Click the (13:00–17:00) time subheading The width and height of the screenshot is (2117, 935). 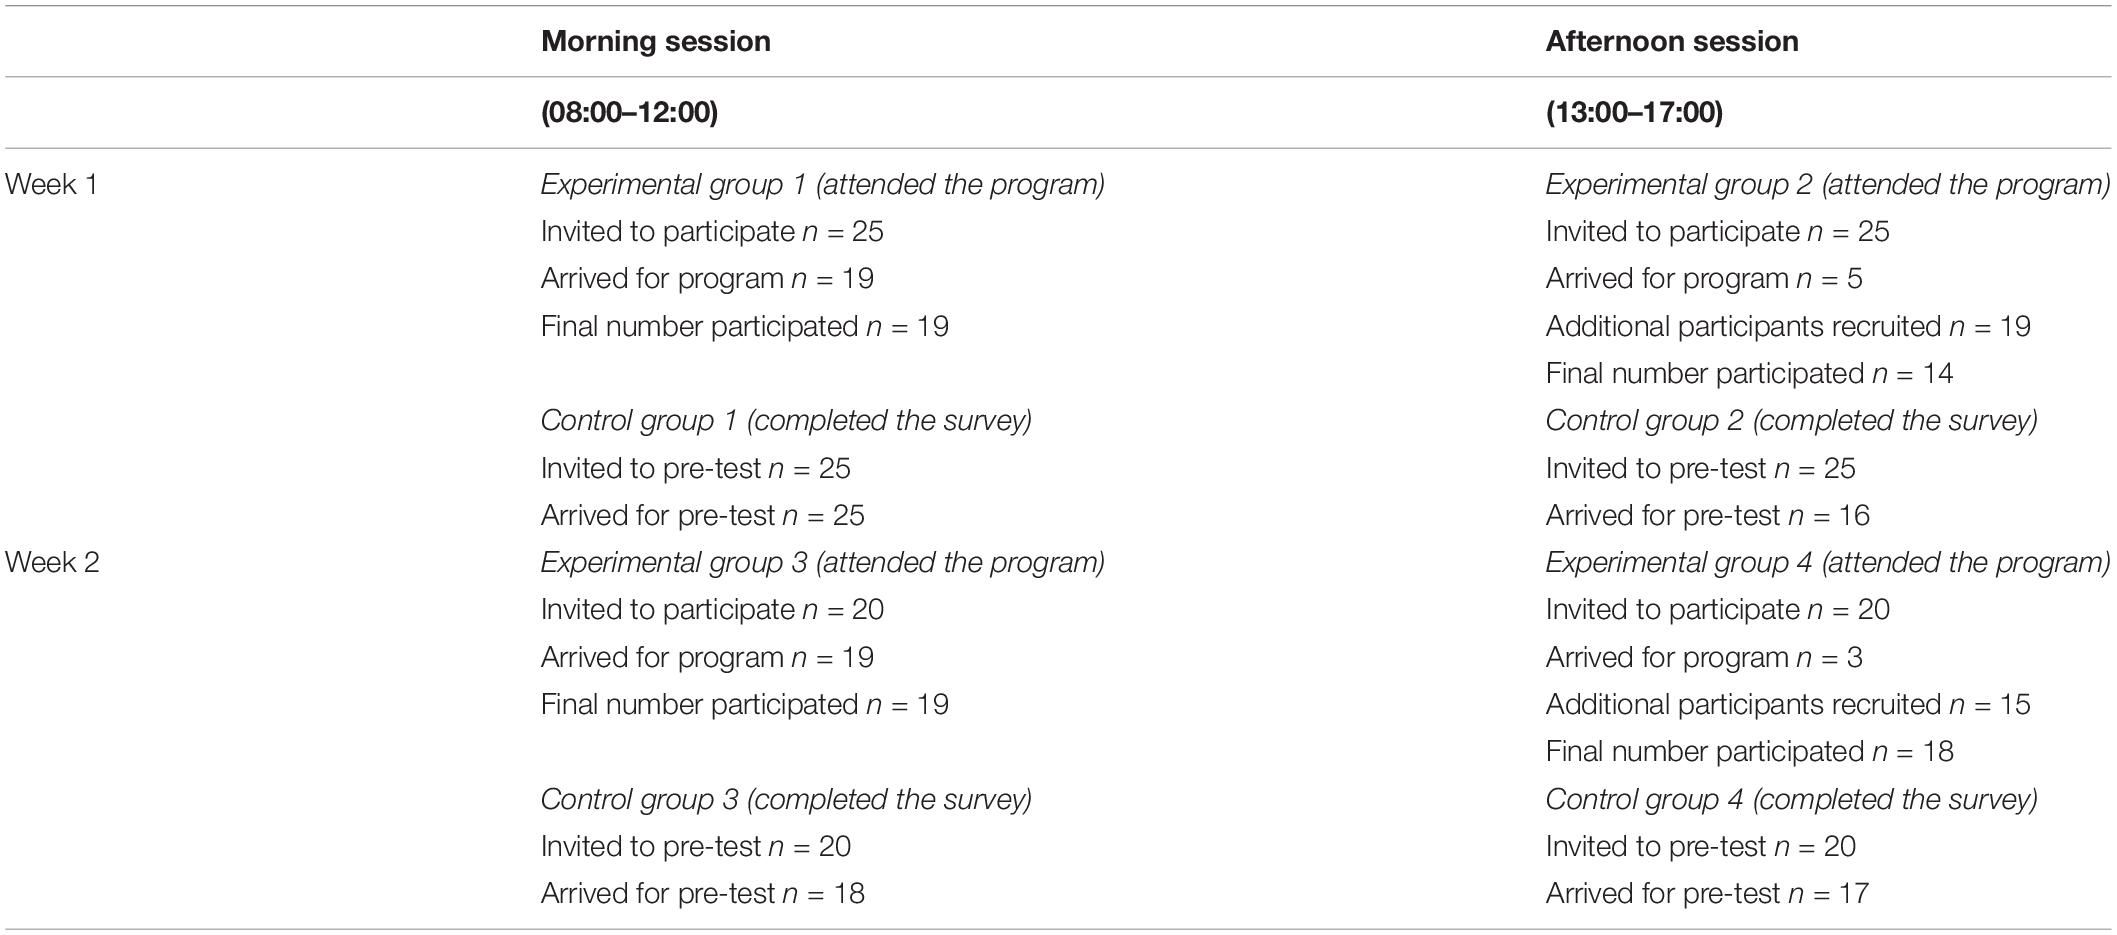[x=1635, y=112]
